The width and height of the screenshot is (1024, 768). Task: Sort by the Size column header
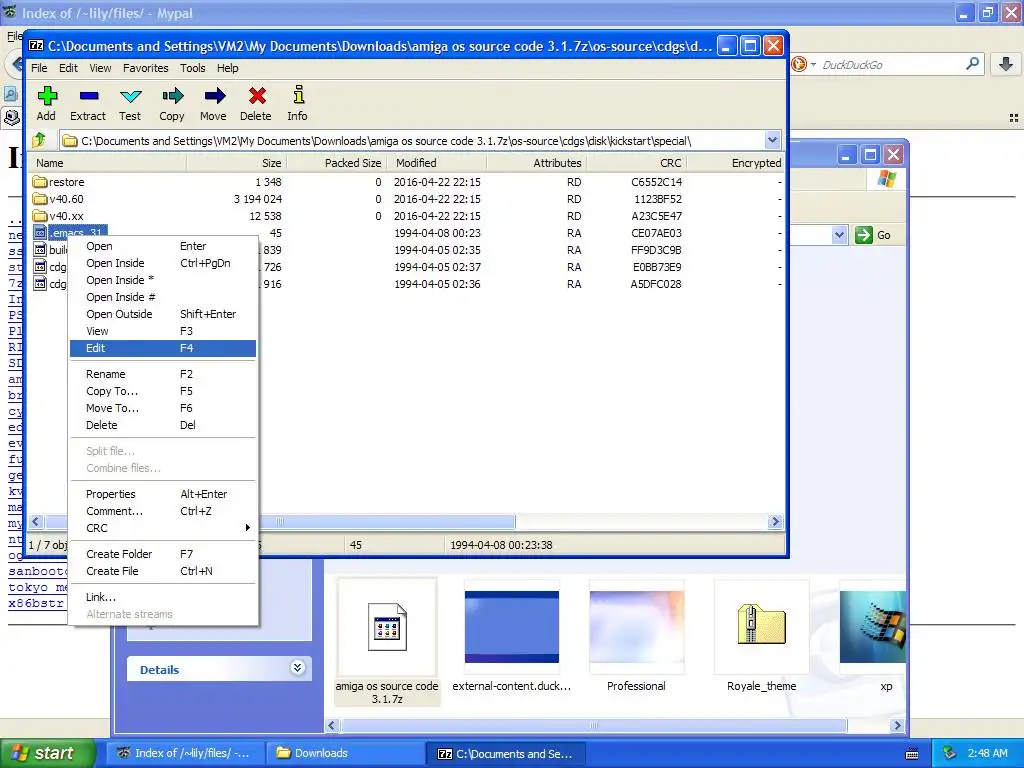[236, 163]
